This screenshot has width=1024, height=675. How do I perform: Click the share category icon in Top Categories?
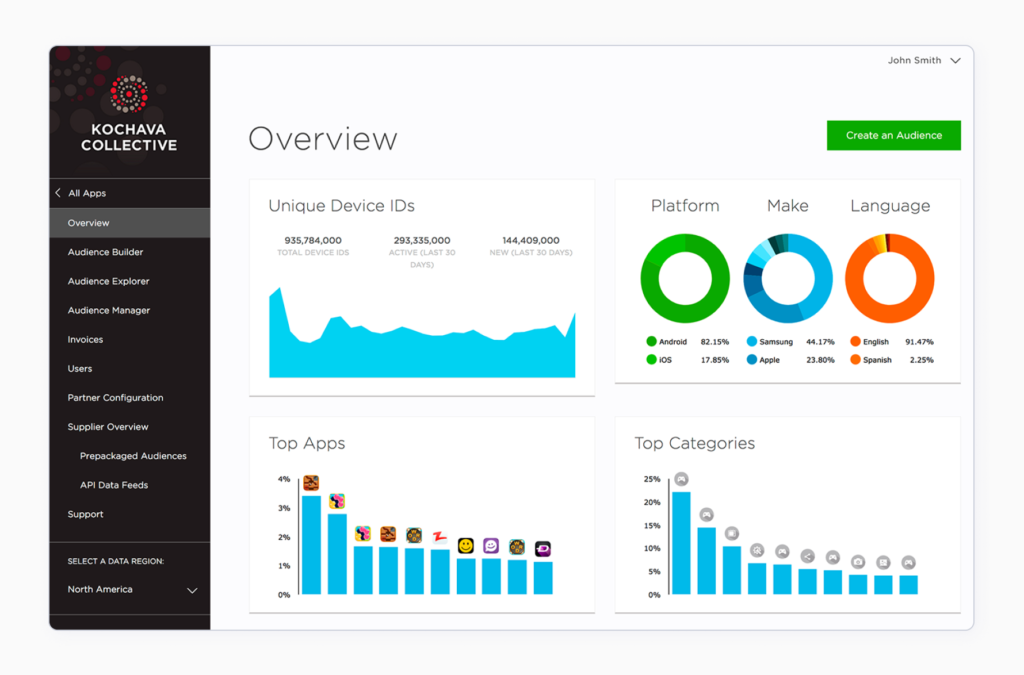808,556
